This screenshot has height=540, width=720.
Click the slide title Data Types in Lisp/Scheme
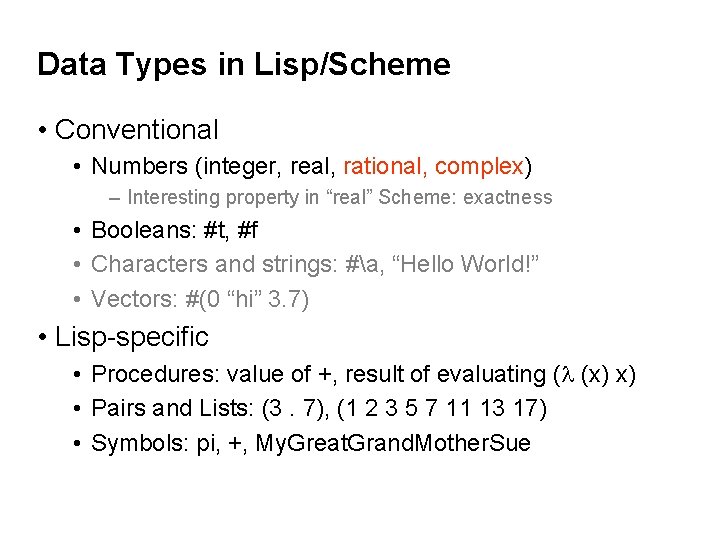[243, 65]
